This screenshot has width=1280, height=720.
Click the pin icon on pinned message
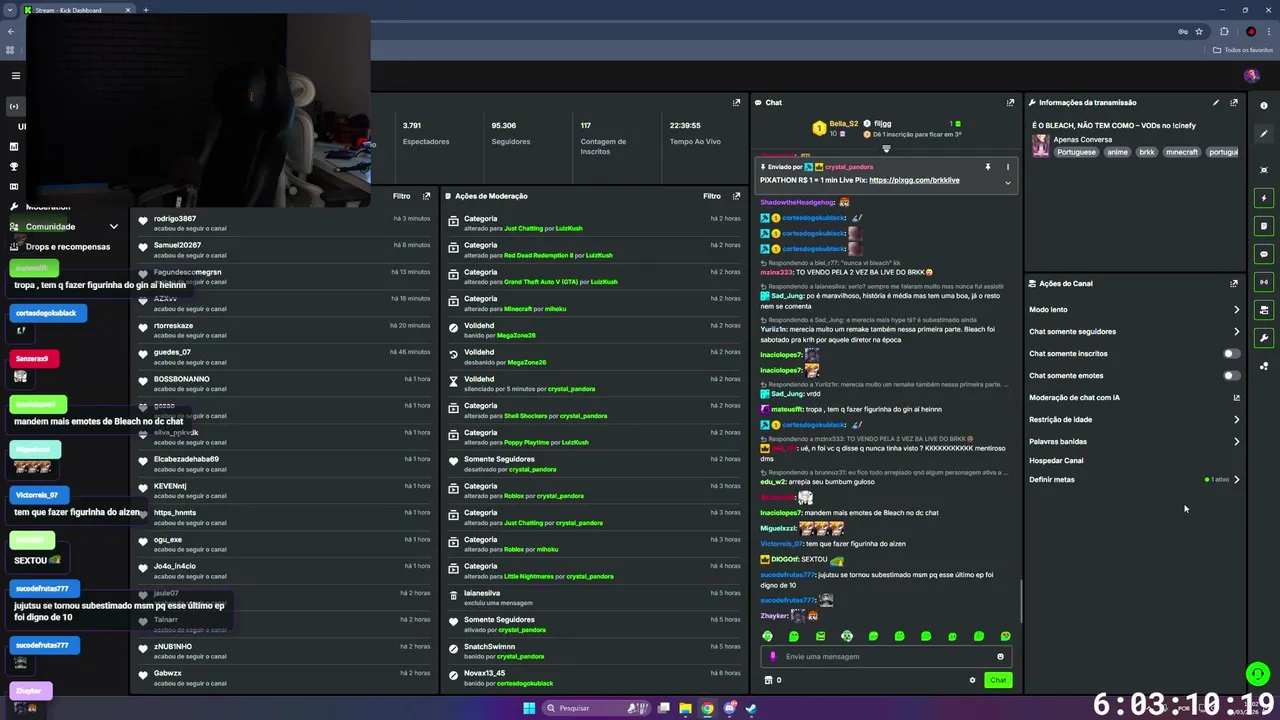pyautogui.click(x=987, y=167)
